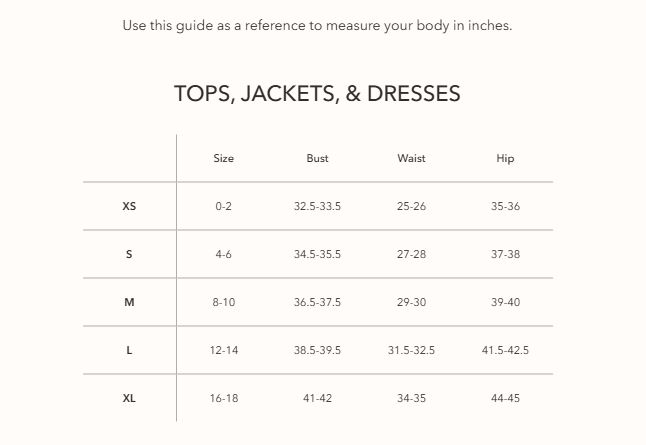Click the 12-14 size cell
The image size is (646, 445).
tap(223, 350)
